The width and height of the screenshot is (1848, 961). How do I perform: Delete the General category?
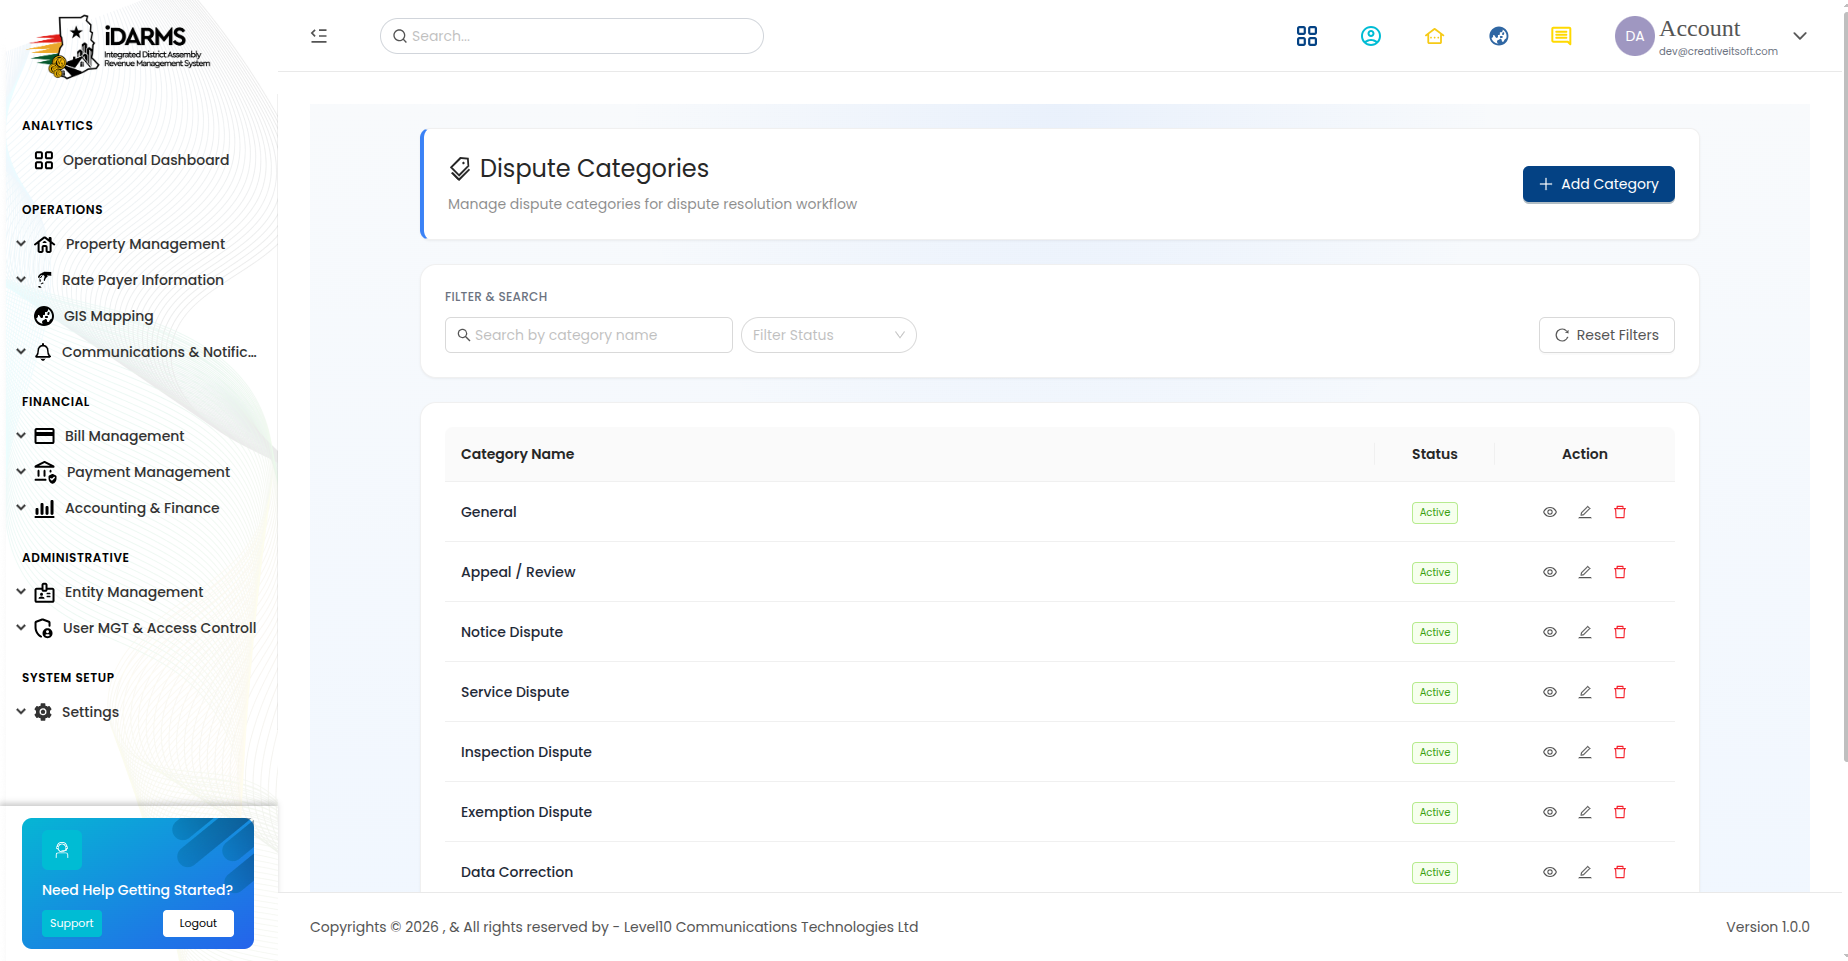tap(1620, 512)
